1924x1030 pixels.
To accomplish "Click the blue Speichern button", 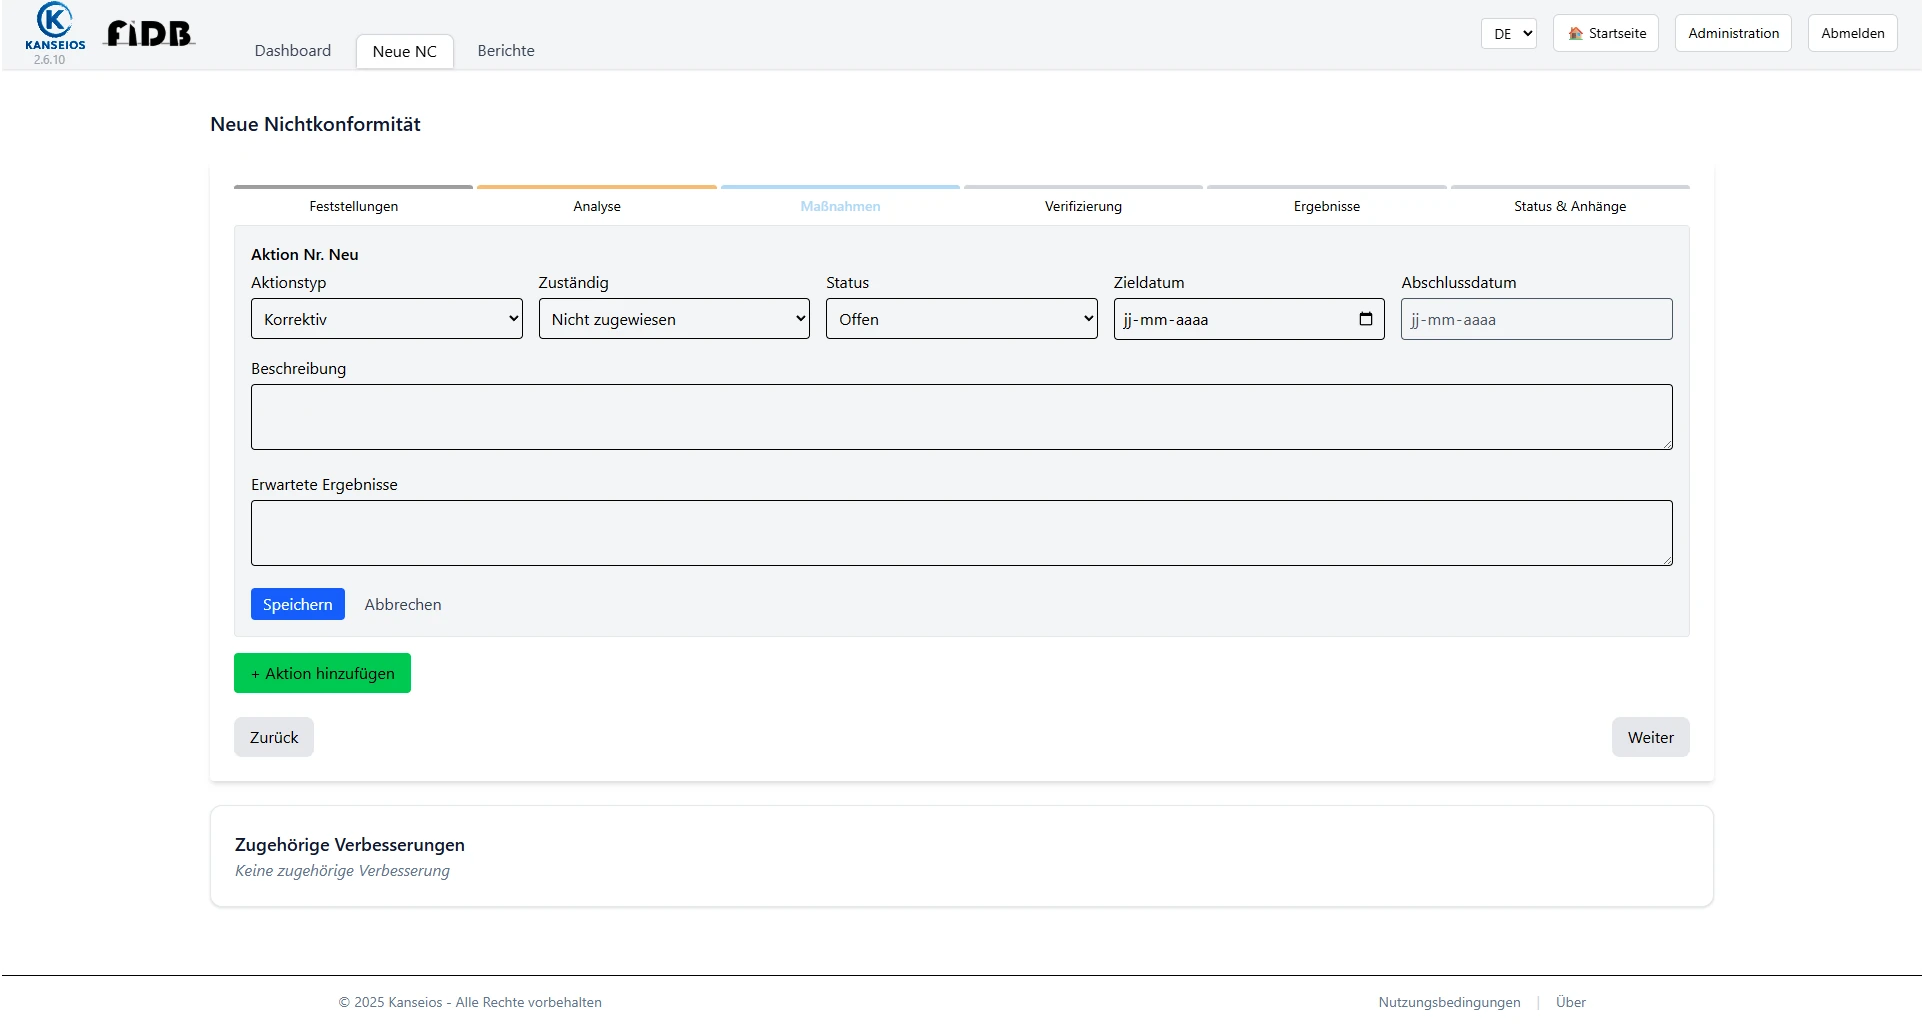I will 297,604.
